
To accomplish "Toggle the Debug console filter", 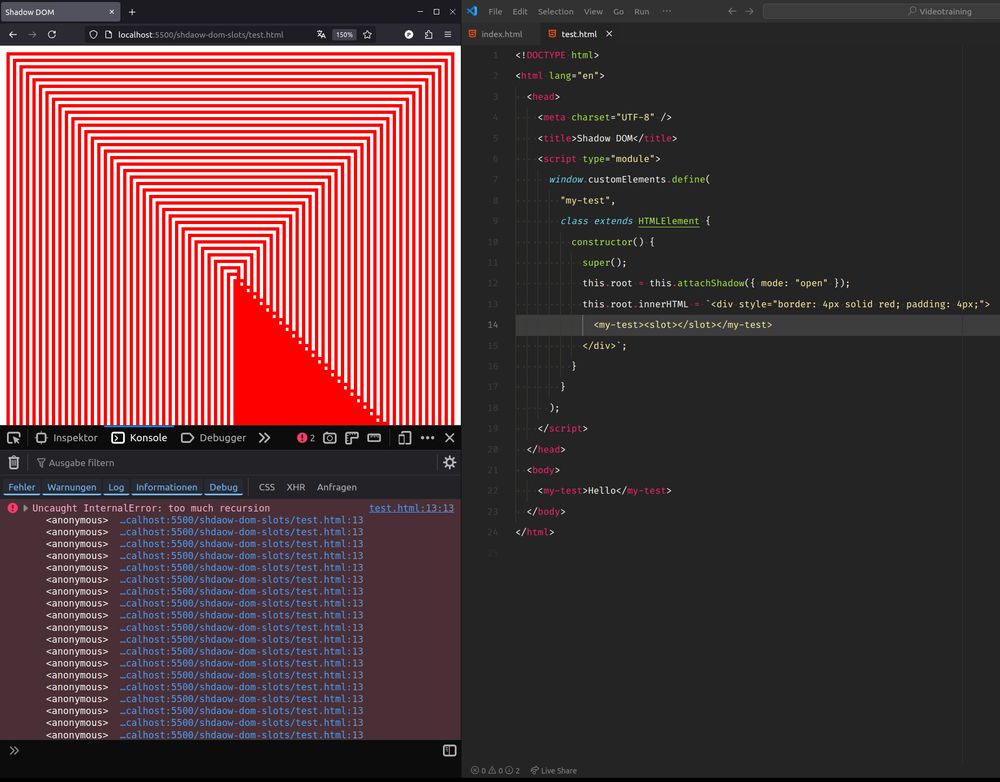I will (x=223, y=487).
